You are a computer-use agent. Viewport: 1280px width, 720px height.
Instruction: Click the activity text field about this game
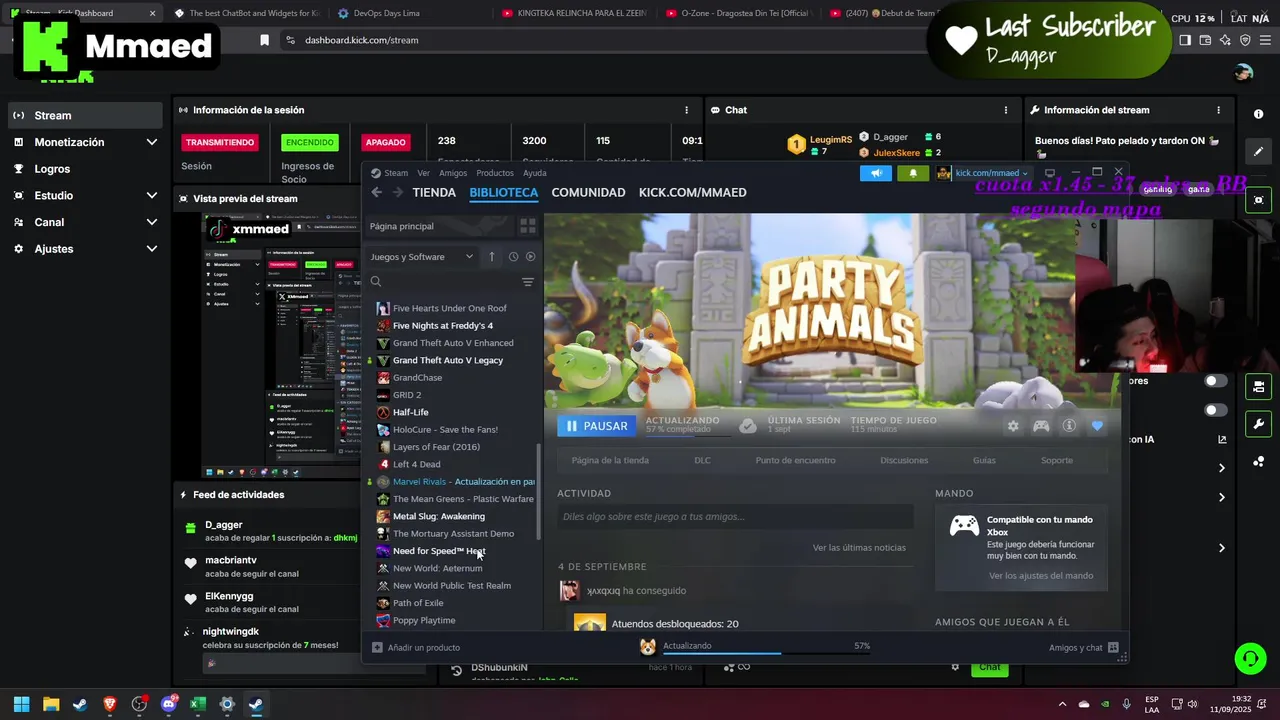tap(735, 516)
